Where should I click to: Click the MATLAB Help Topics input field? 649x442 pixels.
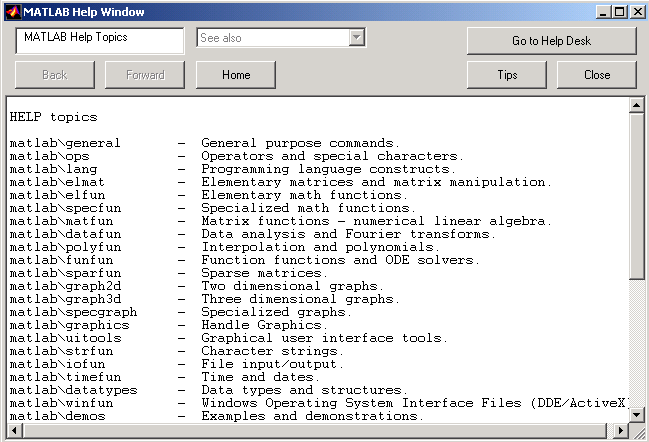pyautogui.click(x=100, y=41)
